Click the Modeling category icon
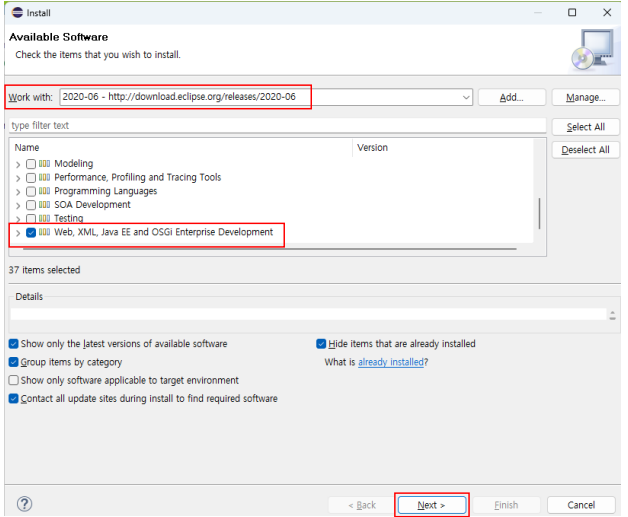The image size is (628, 517). coord(44,163)
